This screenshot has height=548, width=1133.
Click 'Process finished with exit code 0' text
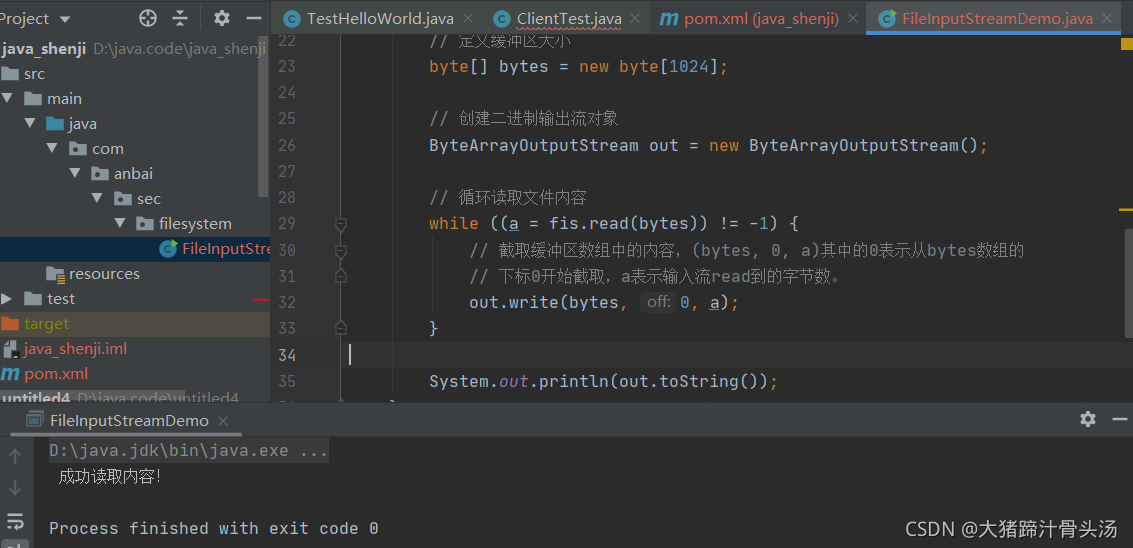click(214, 528)
